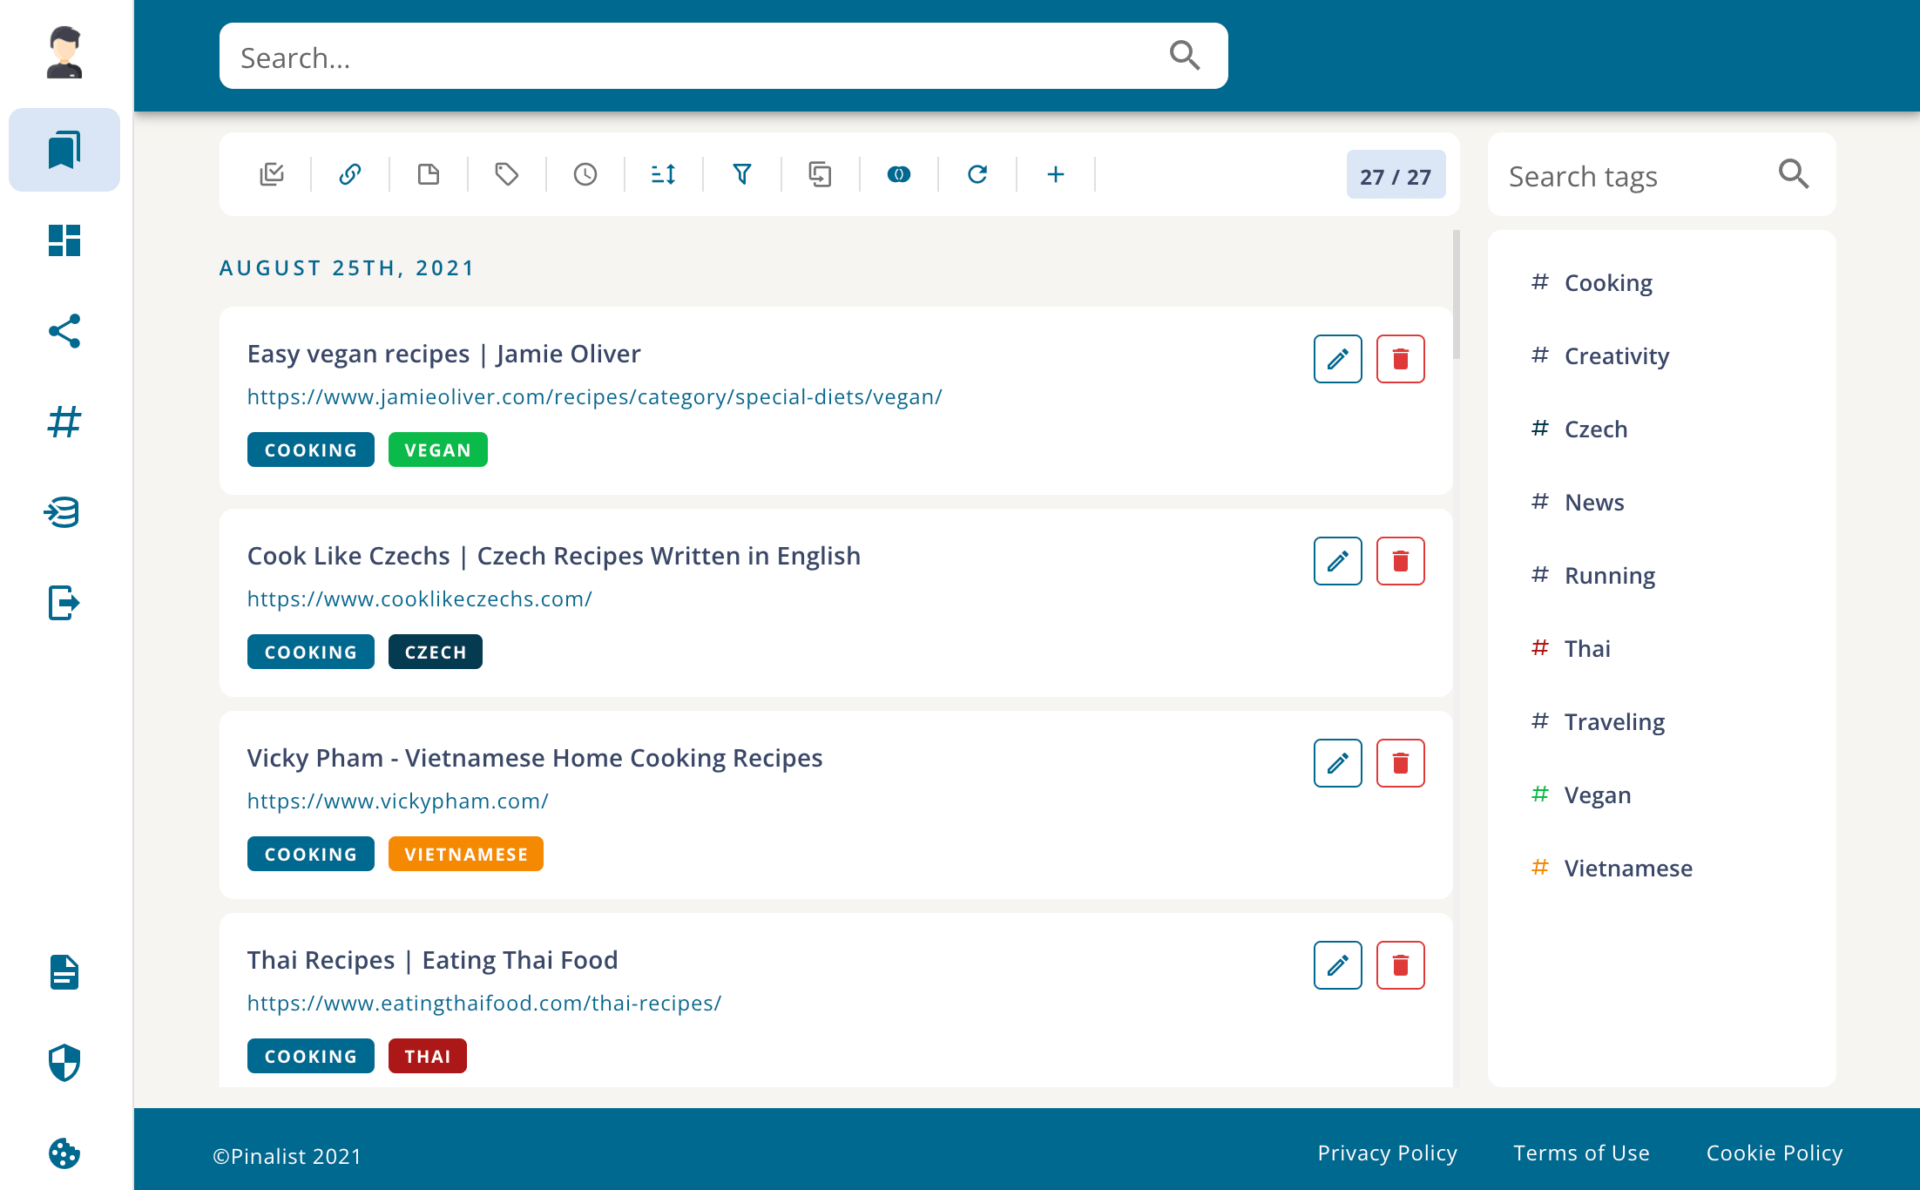Toggle the dark mode switch in toolbar

point(898,174)
